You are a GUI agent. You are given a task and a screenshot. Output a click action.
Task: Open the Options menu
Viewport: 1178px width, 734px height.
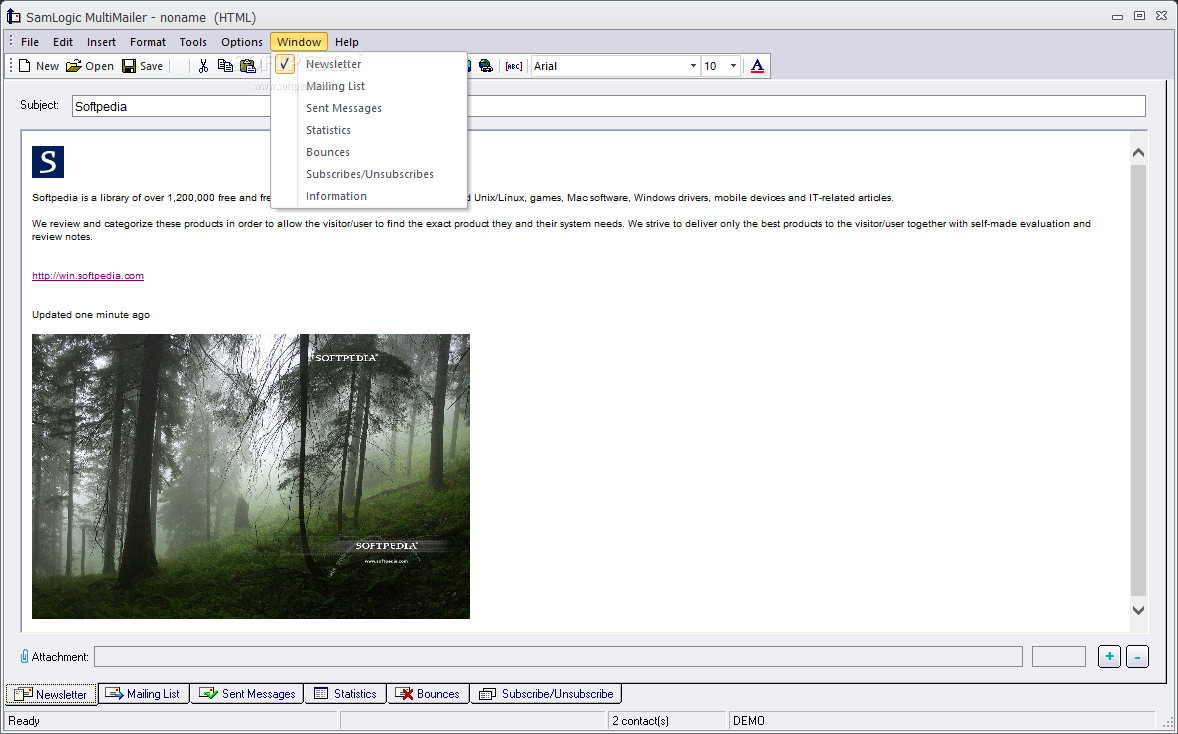[x=242, y=42]
